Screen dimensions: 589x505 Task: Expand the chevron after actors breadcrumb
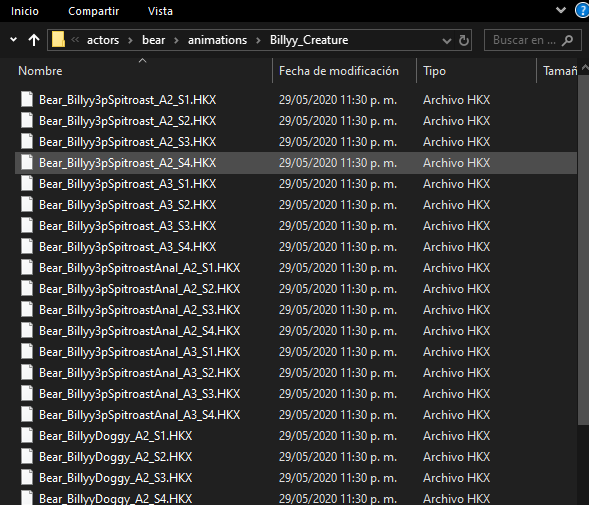[x=130, y=40]
